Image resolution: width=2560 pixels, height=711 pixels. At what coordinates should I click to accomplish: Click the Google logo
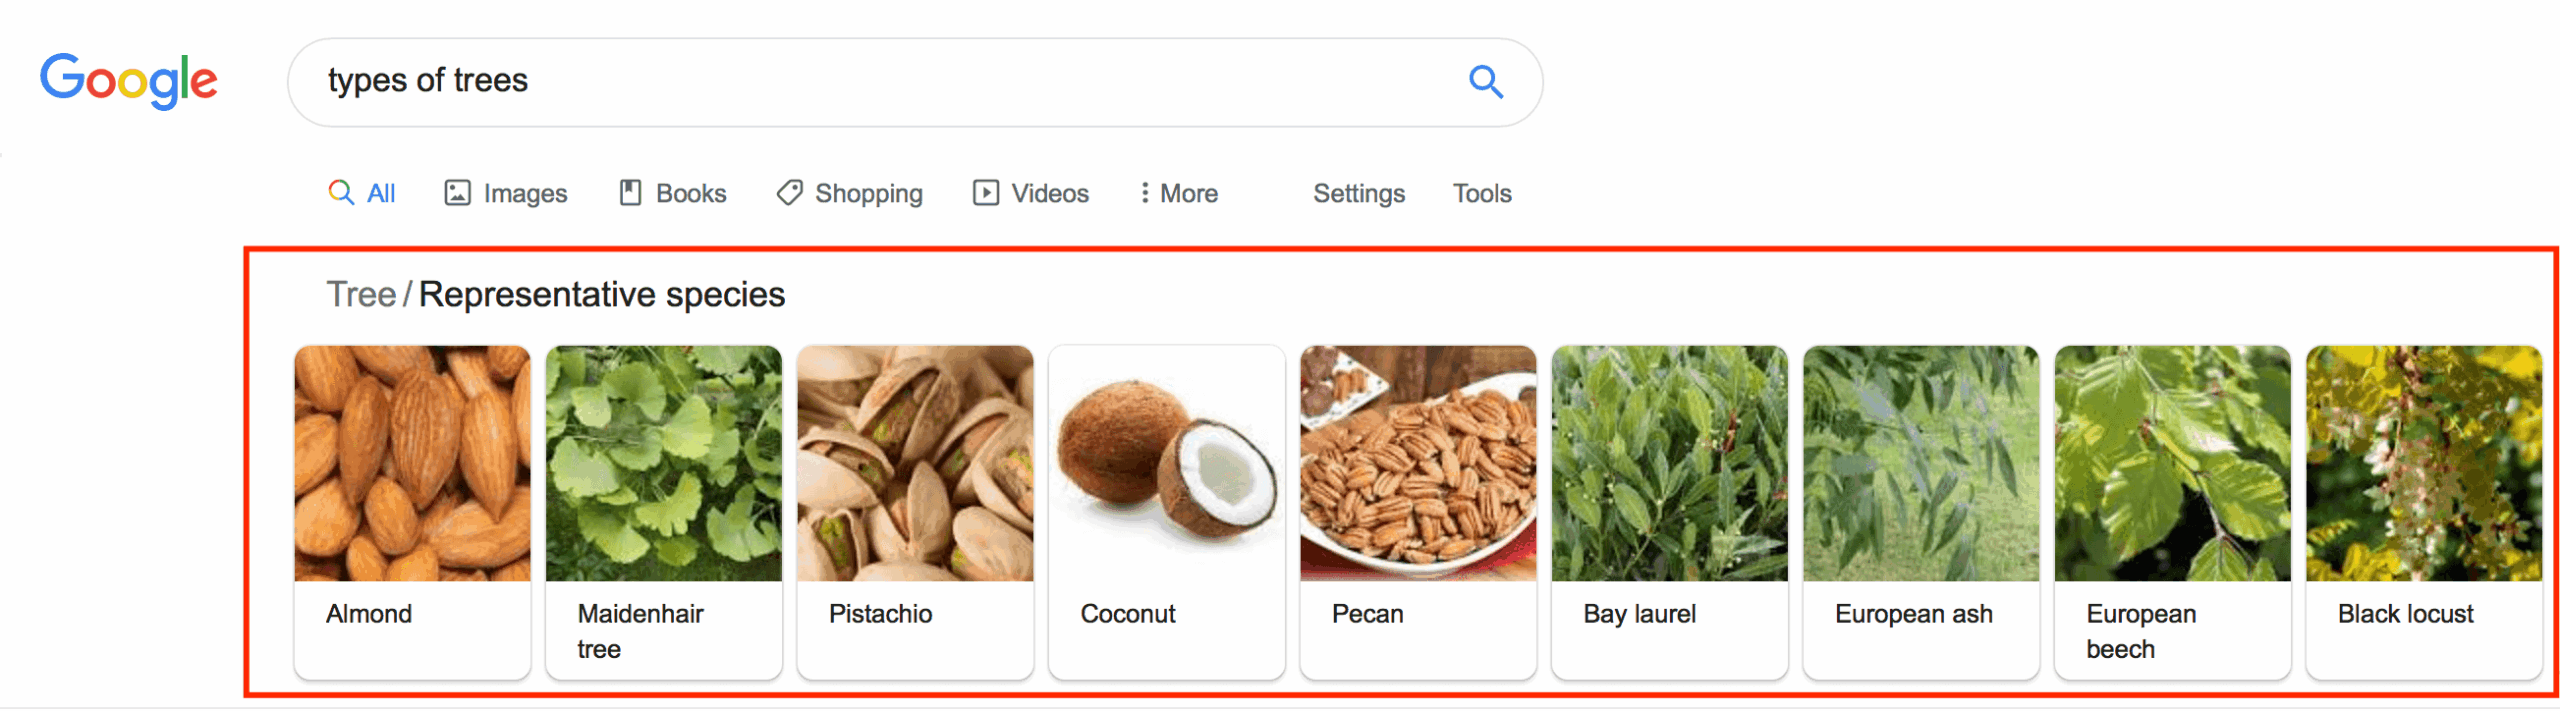point(129,81)
